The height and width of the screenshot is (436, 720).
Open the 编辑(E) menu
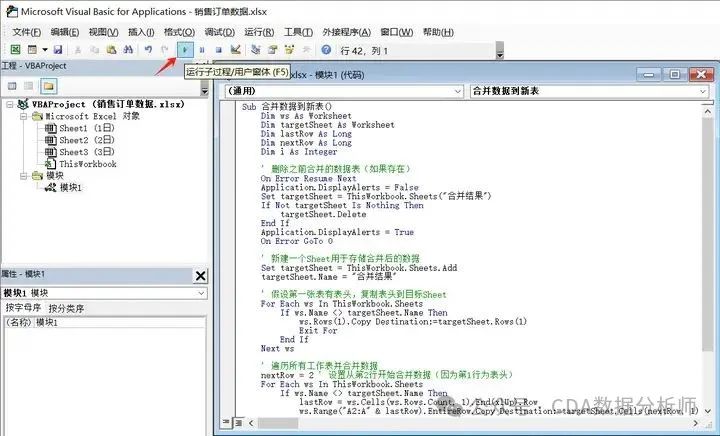(65, 32)
